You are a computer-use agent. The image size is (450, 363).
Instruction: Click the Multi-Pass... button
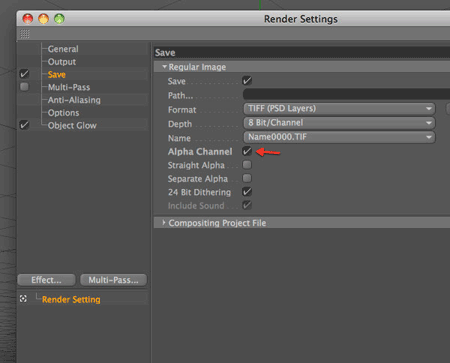[x=113, y=280]
